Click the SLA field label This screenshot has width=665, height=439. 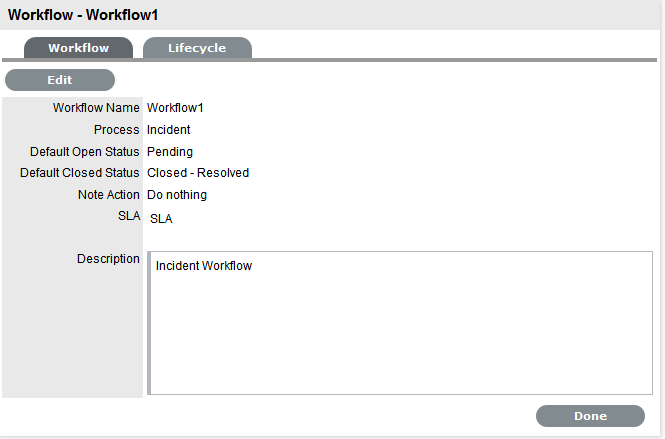tap(129, 216)
